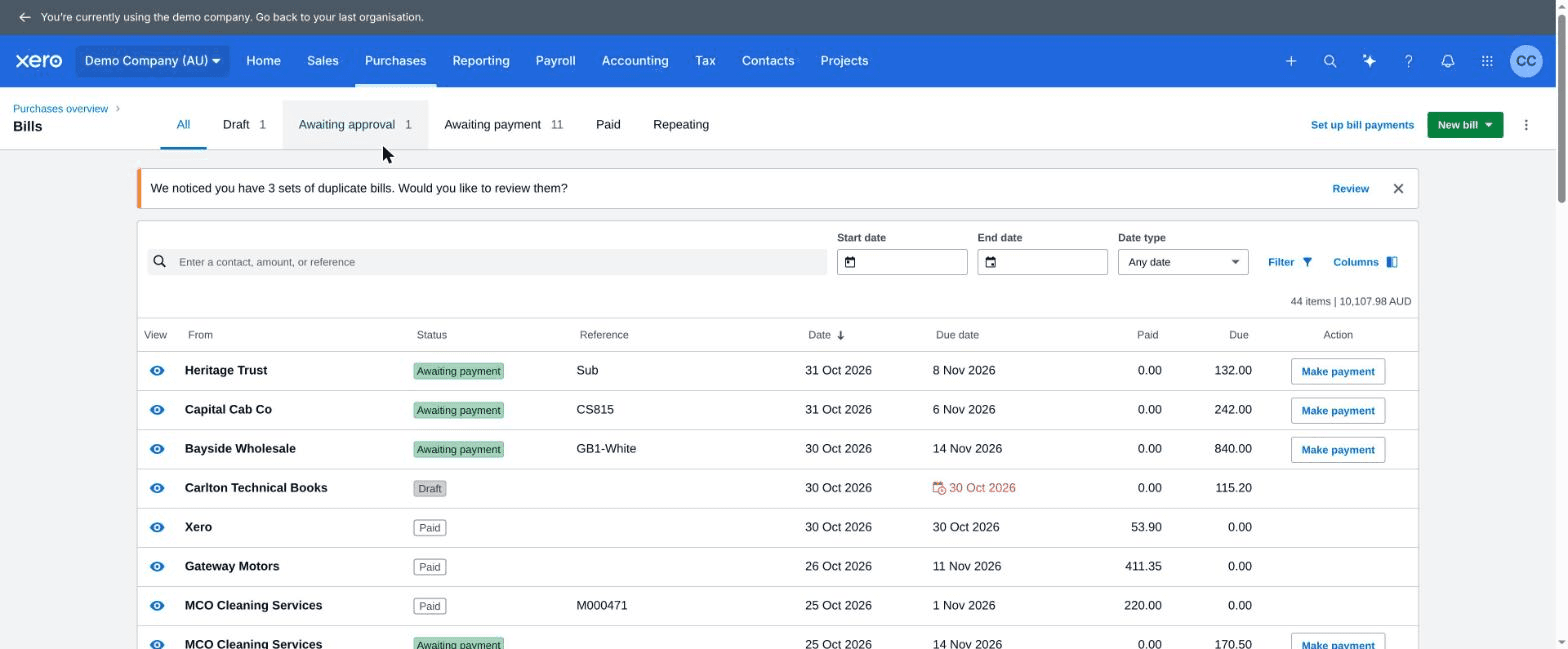The width and height of the screenshot is (1568, 649).
Task: Make payment for Capital Cab Co
Action: coord(1338,410)
